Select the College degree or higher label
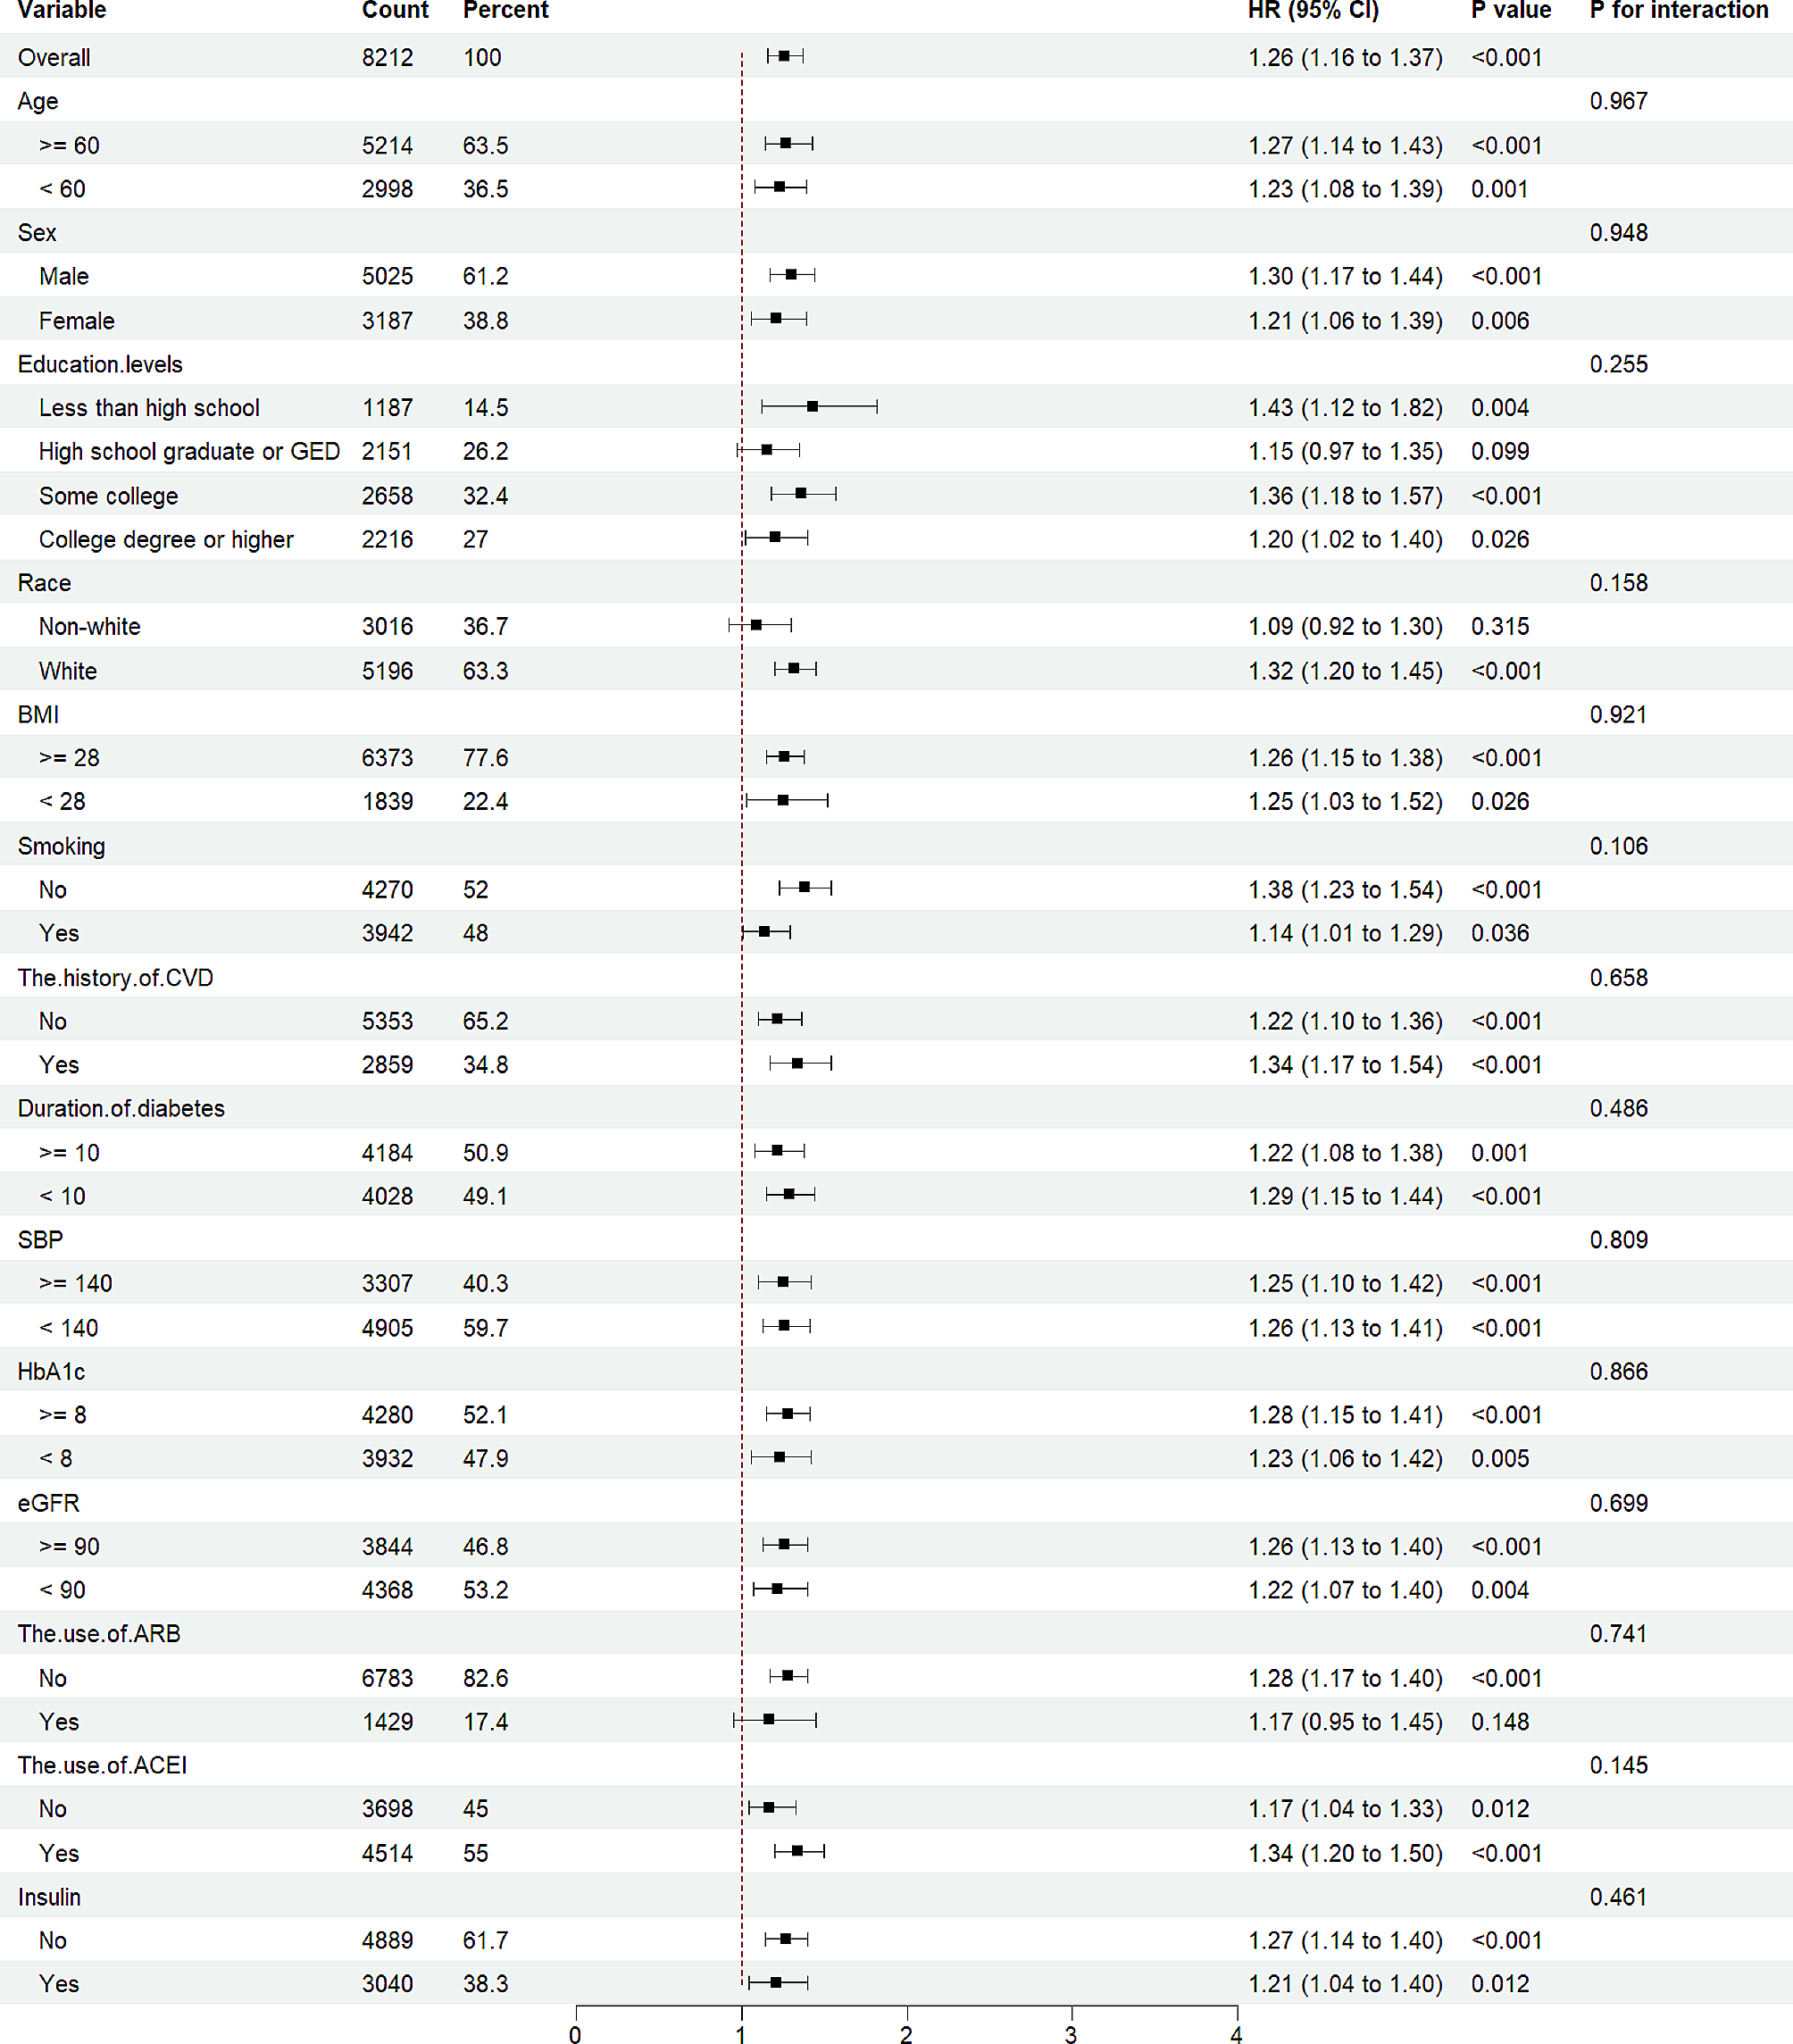Image resolution: width=1793 pixels, height=2044 pixels. coord(166,539)
